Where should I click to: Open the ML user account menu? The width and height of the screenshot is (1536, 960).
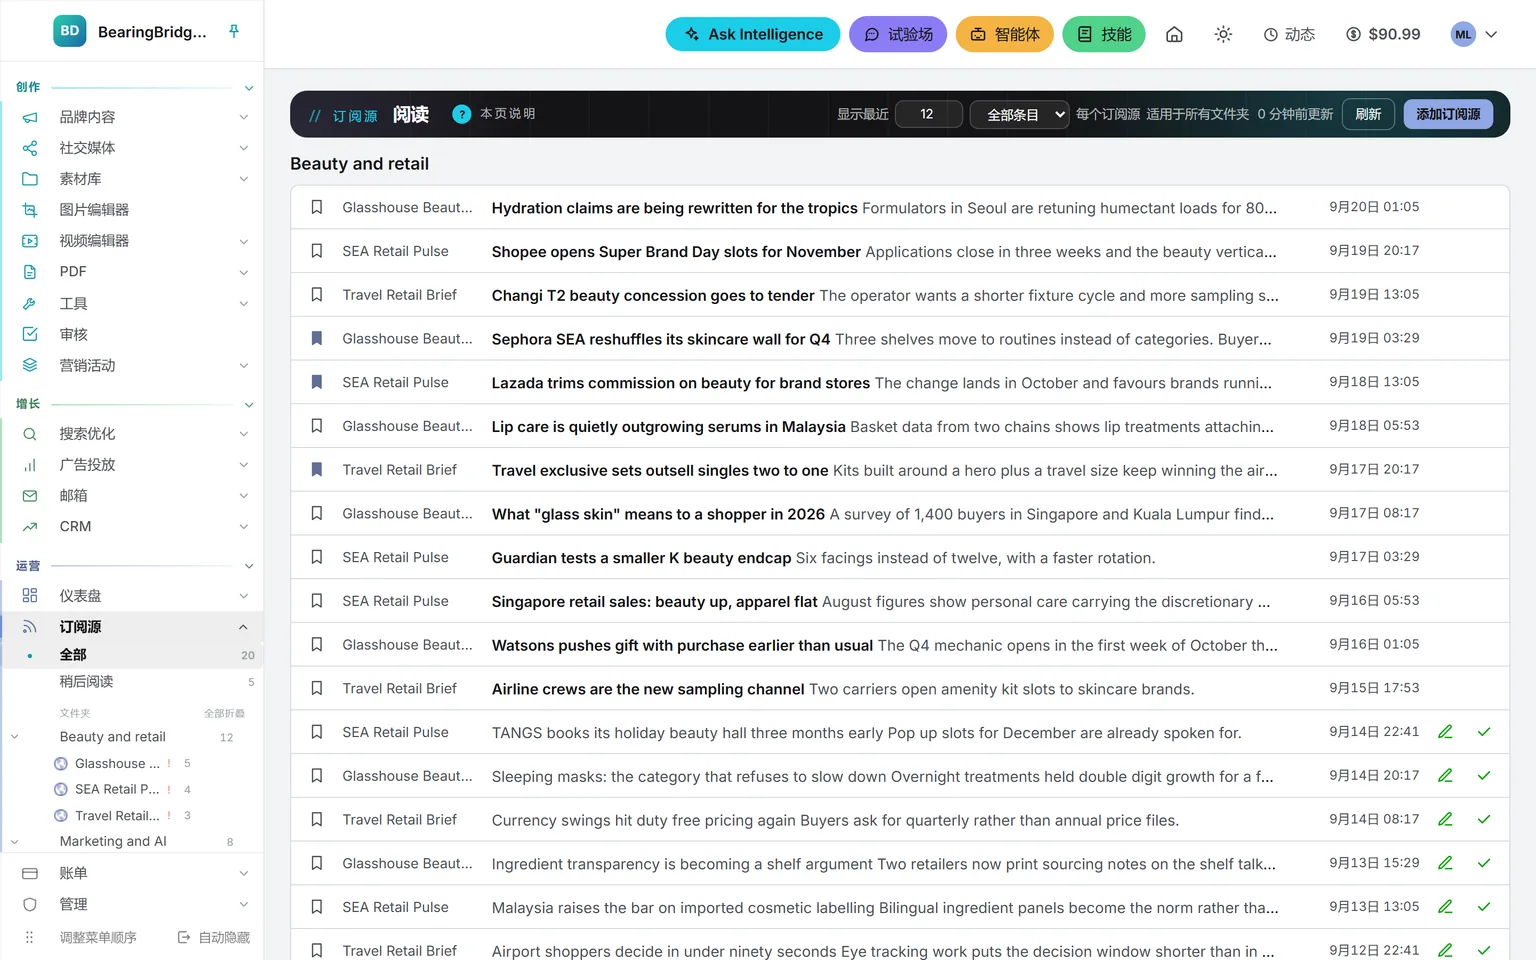pyautogui.click(x=1474, y=34)
